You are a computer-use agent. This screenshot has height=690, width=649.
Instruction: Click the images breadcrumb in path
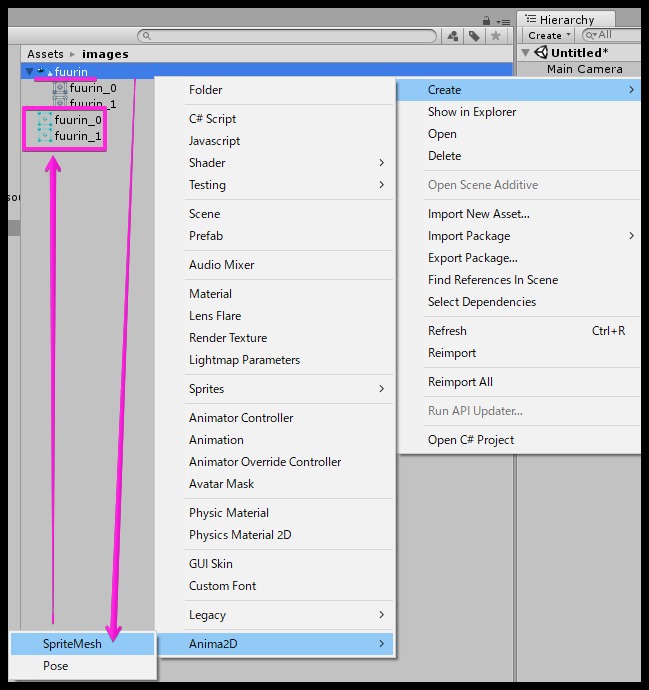pos(105,54)
